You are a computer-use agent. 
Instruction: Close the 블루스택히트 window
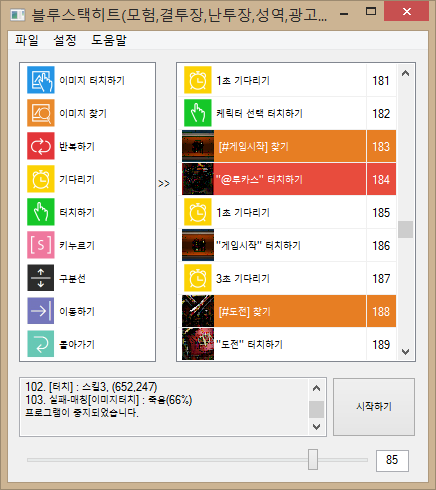406,12
